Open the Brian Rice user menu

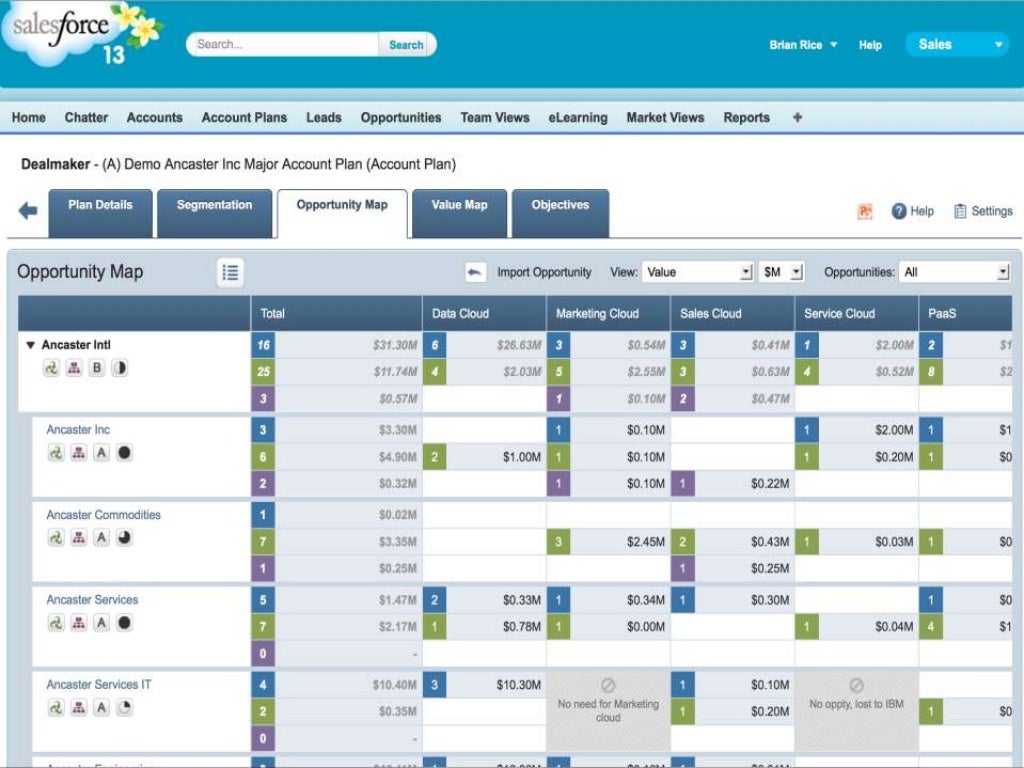click(x=803, y=45)
